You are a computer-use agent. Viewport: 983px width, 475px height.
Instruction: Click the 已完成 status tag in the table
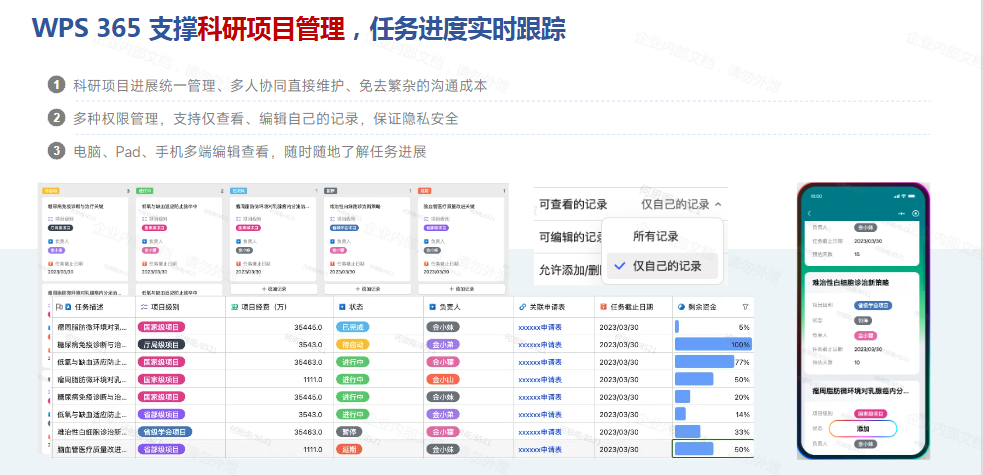pos(352,327)
